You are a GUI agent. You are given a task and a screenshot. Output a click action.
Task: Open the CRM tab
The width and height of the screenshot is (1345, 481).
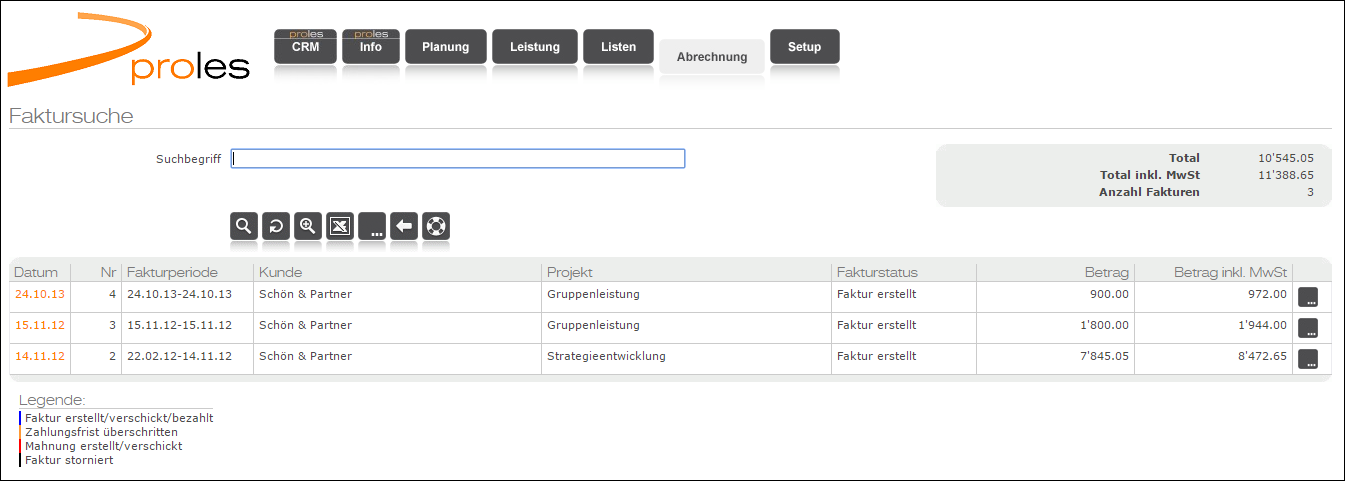[x=306, y=47]
